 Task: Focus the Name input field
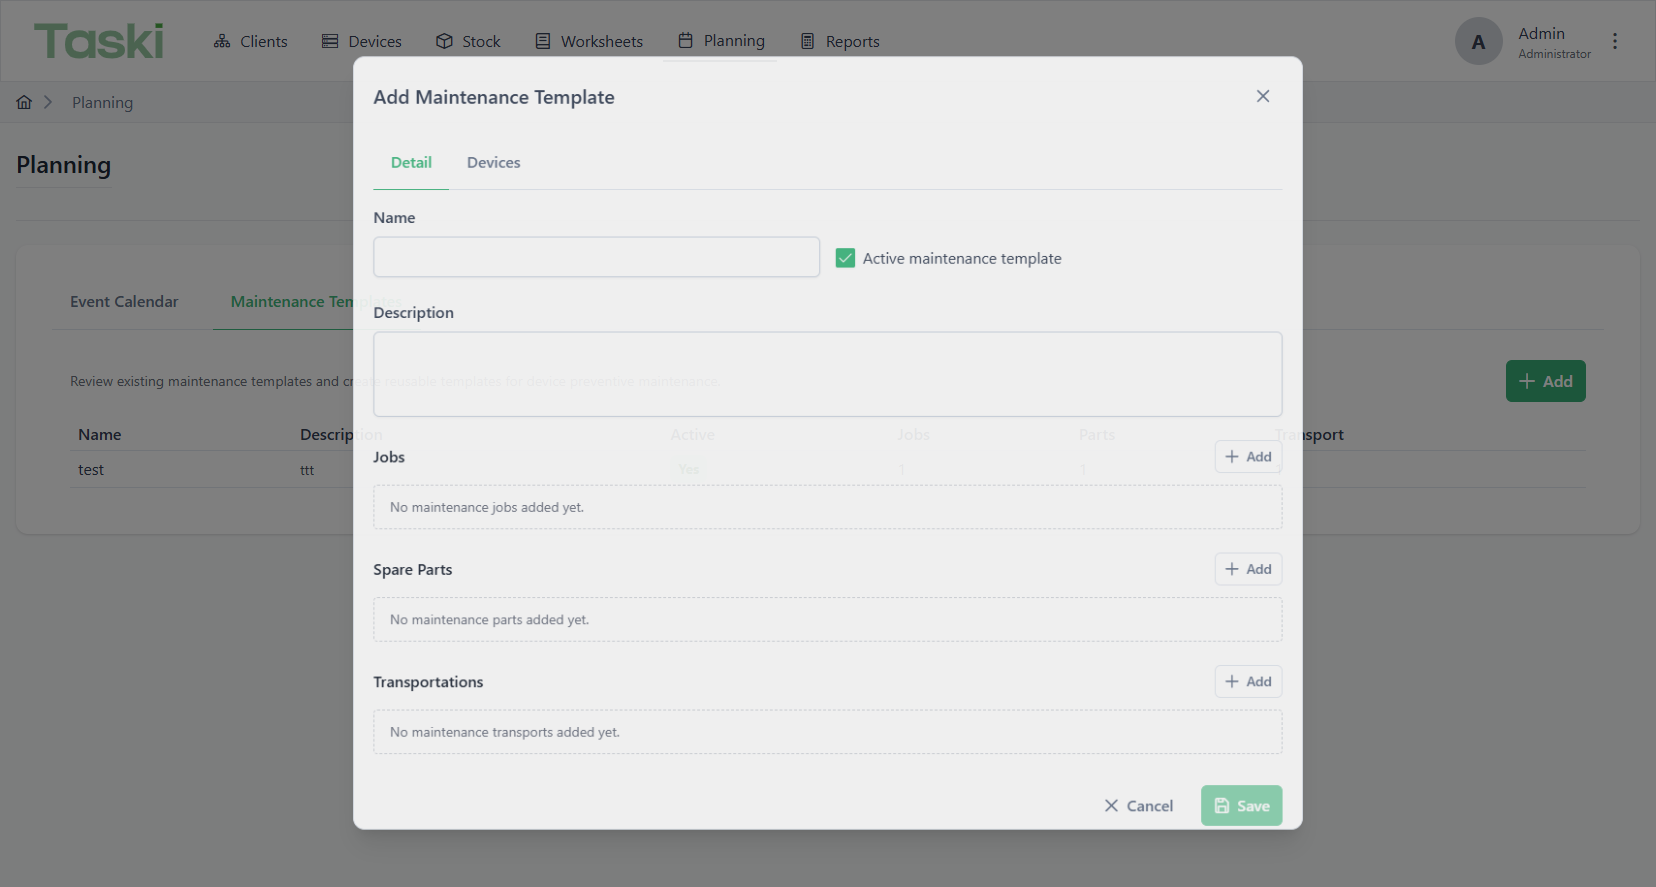(596, 257)
